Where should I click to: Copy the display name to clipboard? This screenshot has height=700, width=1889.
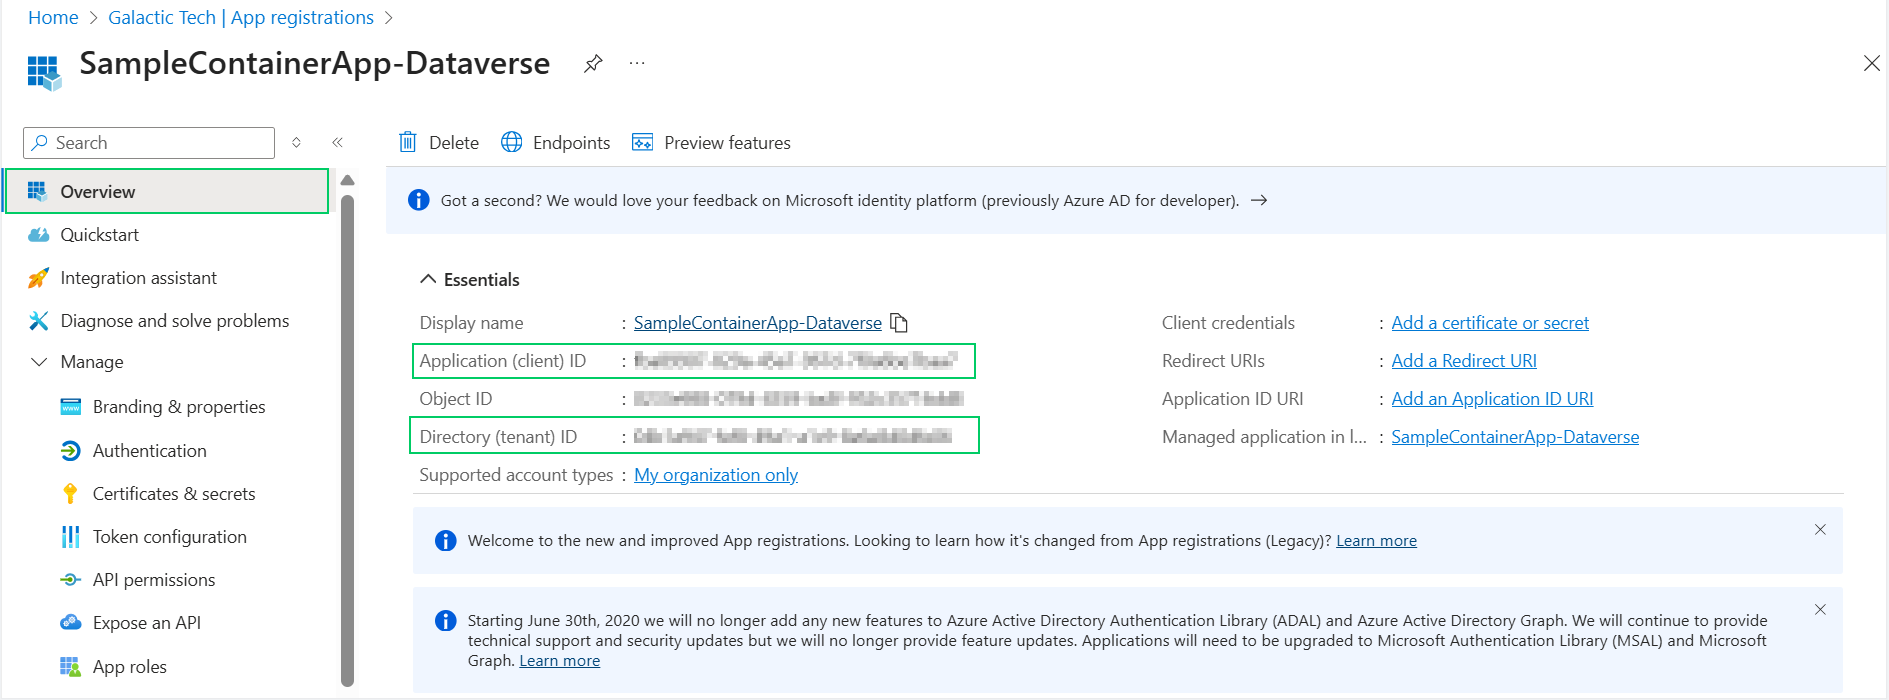pyautogui.click(x=899, y=323)
